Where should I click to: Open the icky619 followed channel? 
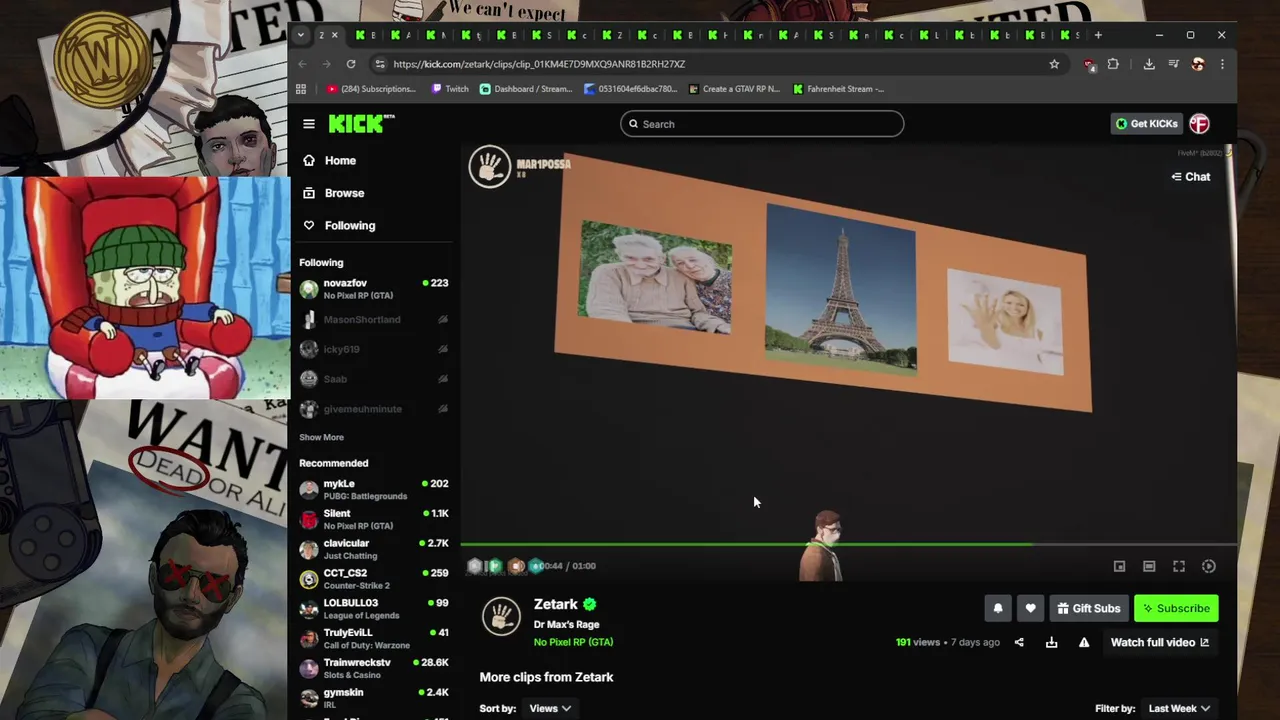[x=374, y=349]
